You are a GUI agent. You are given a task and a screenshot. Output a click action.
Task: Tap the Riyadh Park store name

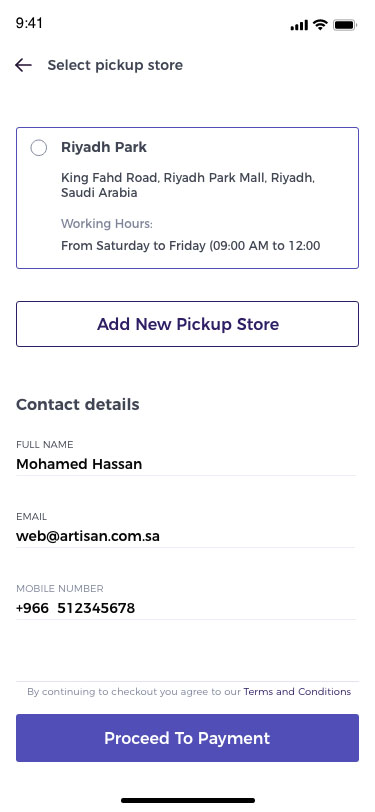click(x=104, y=148)
